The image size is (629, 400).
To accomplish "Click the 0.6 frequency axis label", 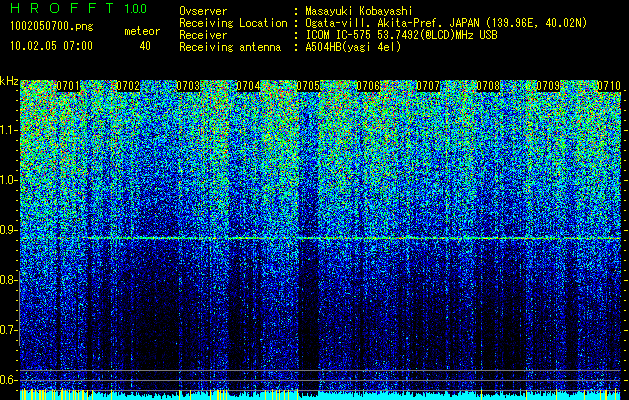I will tap(9, 380).
